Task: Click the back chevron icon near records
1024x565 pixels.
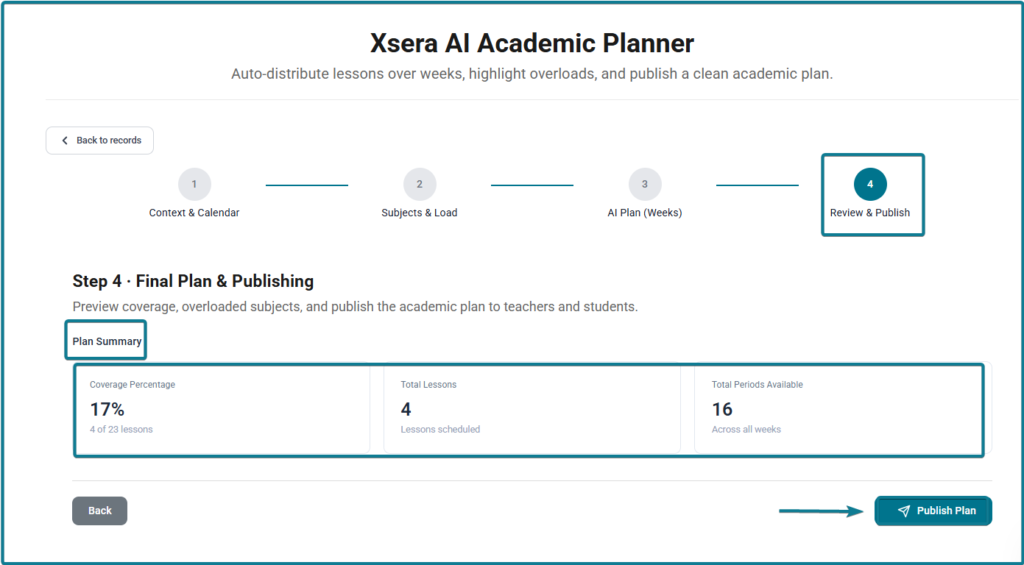Action: click(65, 140)
